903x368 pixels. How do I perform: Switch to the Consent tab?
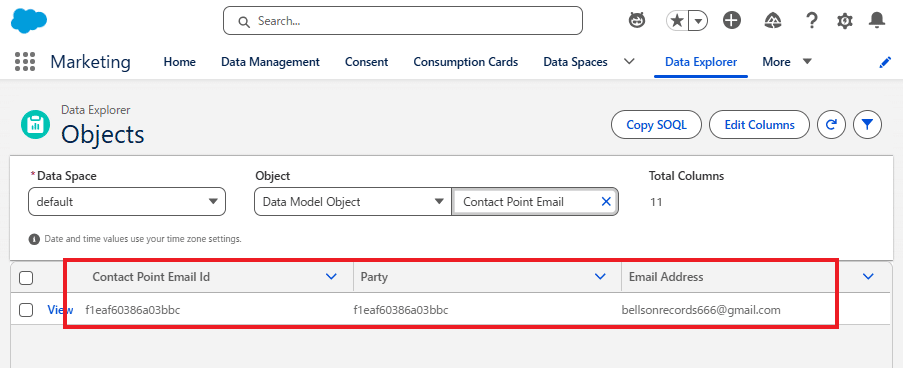(x=366, y=62)
